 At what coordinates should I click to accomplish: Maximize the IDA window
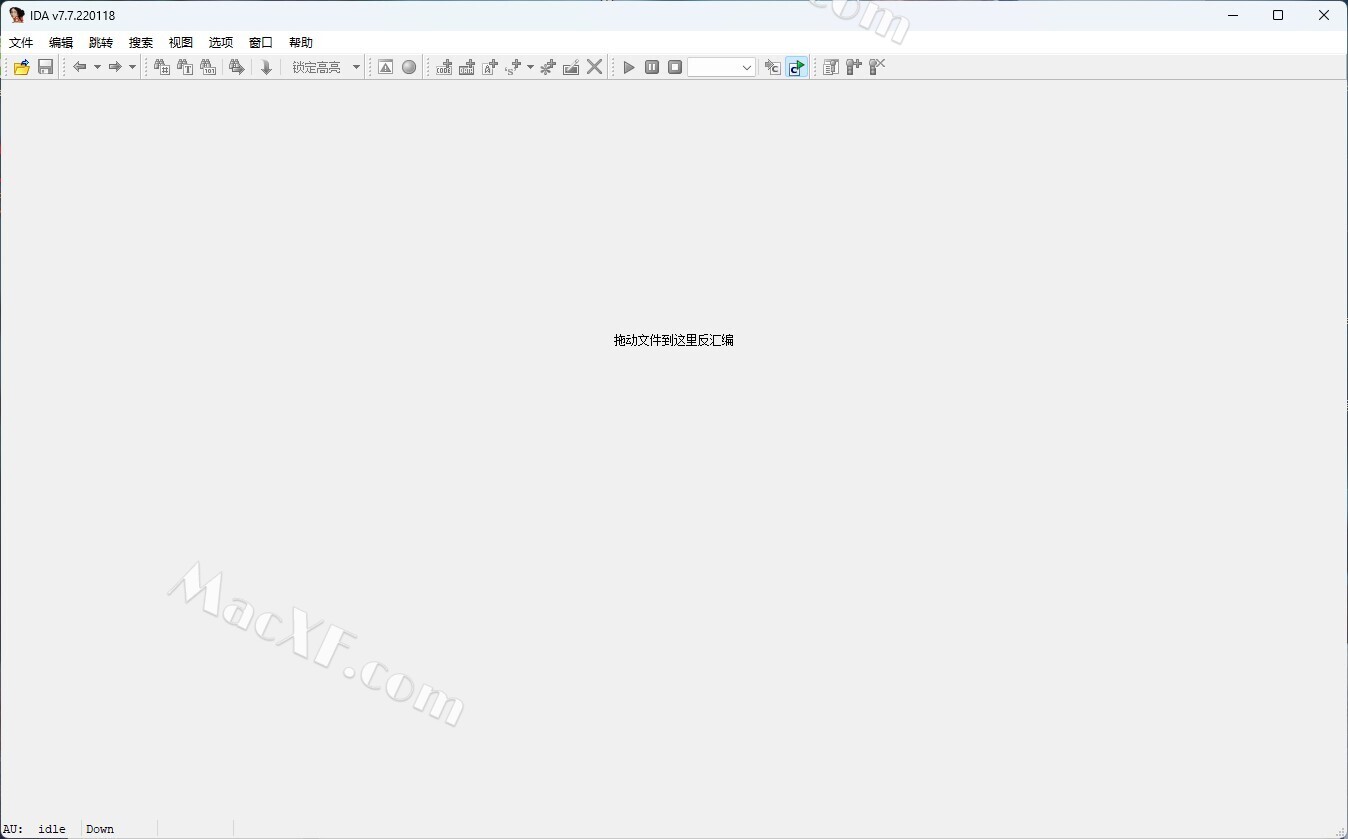coord(1278,15)
